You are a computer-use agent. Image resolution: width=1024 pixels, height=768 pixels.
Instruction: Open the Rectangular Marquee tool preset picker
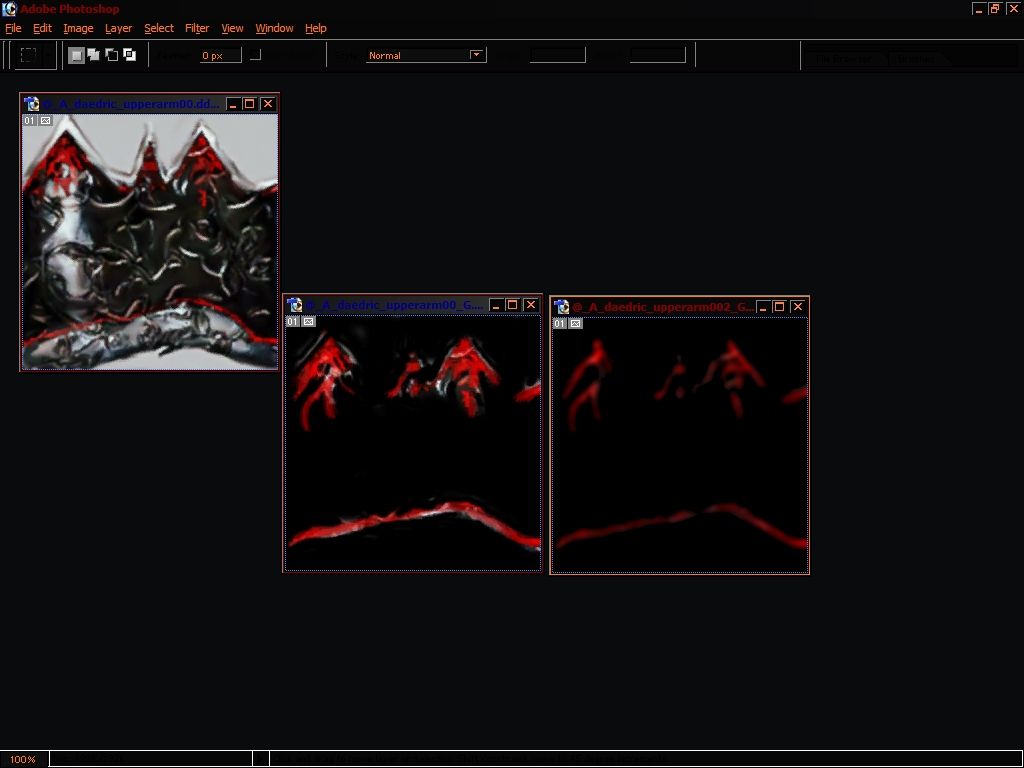click(35, 55)
